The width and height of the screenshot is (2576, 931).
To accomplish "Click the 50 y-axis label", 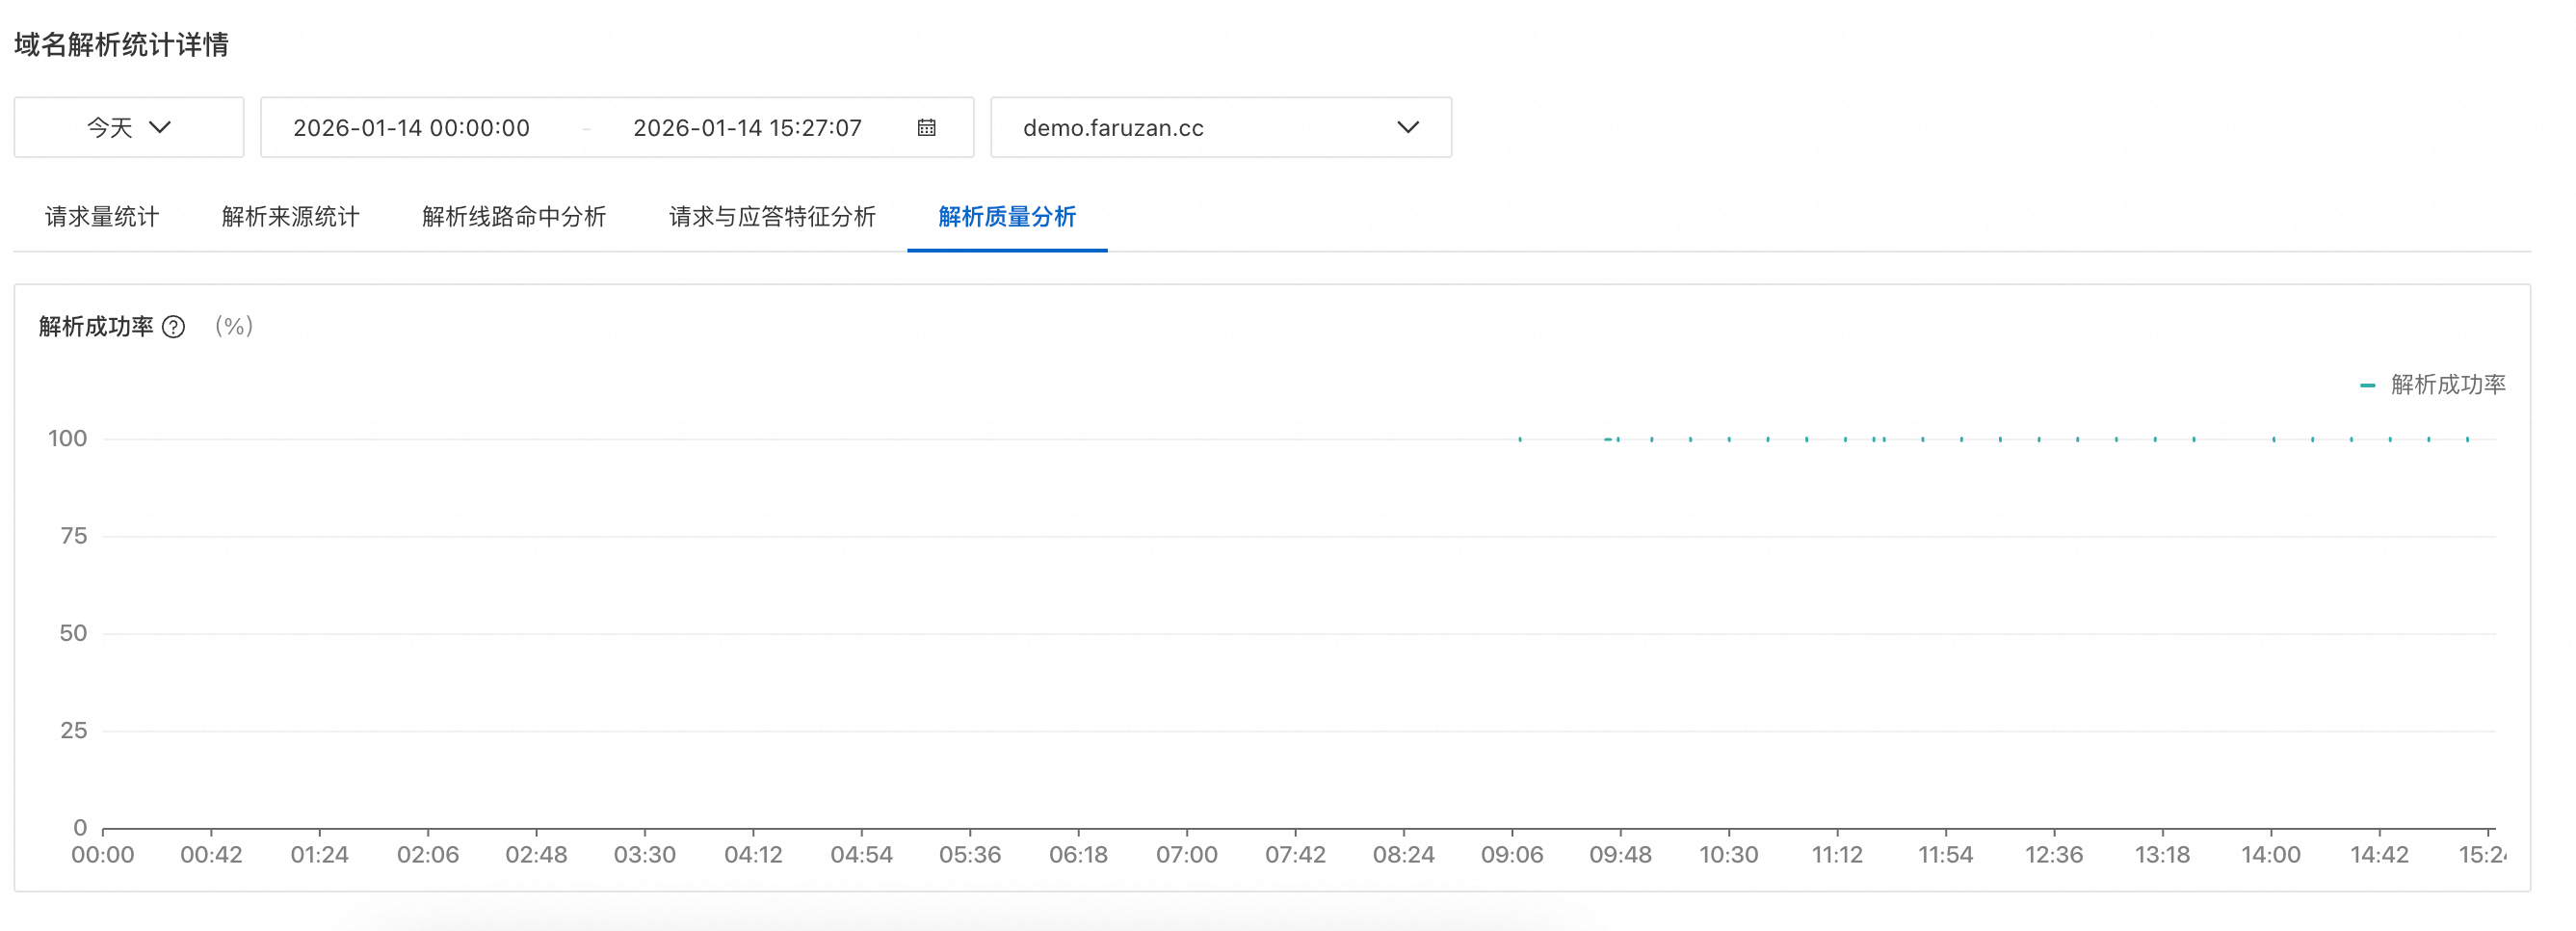I will coord(73,633).
